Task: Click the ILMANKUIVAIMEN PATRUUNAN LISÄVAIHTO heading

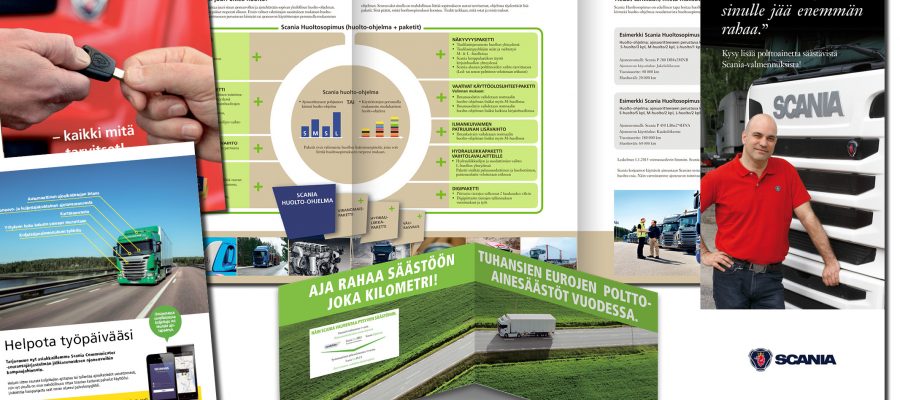Action: coord(478,125)
